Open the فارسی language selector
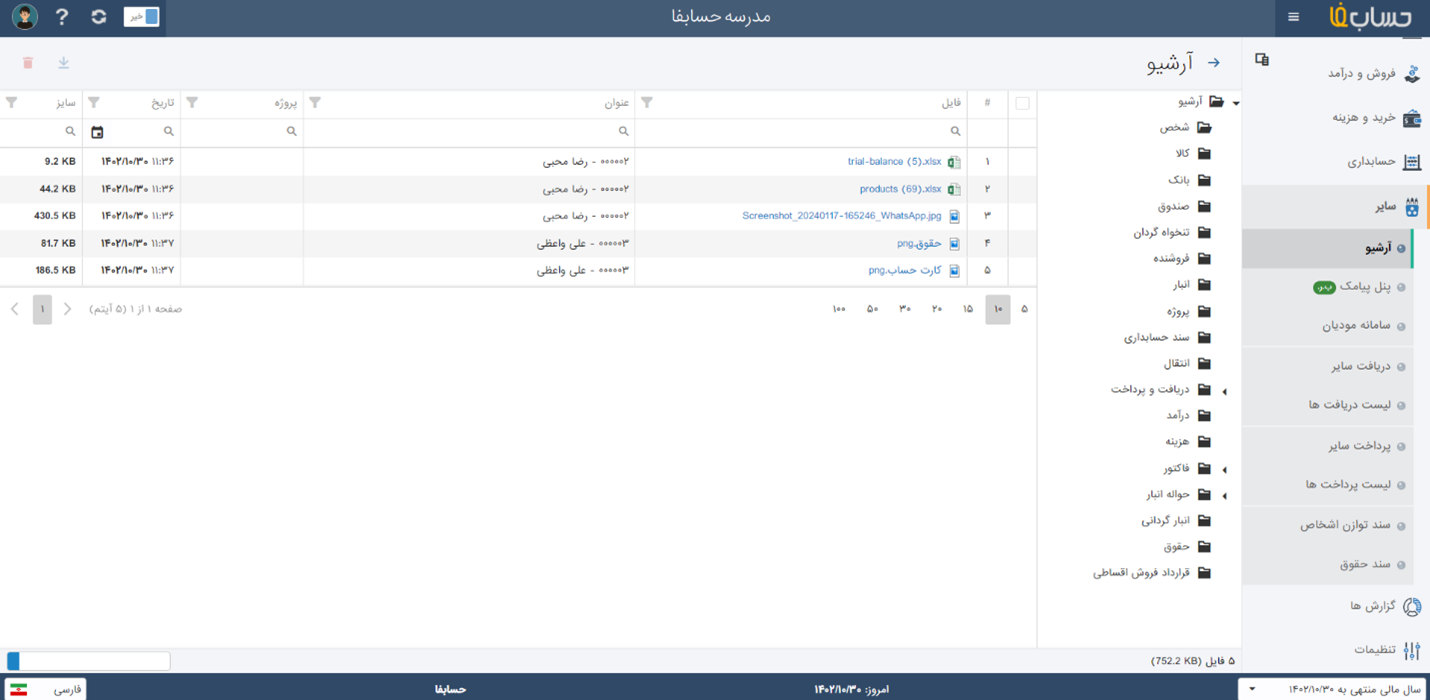Viewport: 1430px width, 700px height. (46, 689)
